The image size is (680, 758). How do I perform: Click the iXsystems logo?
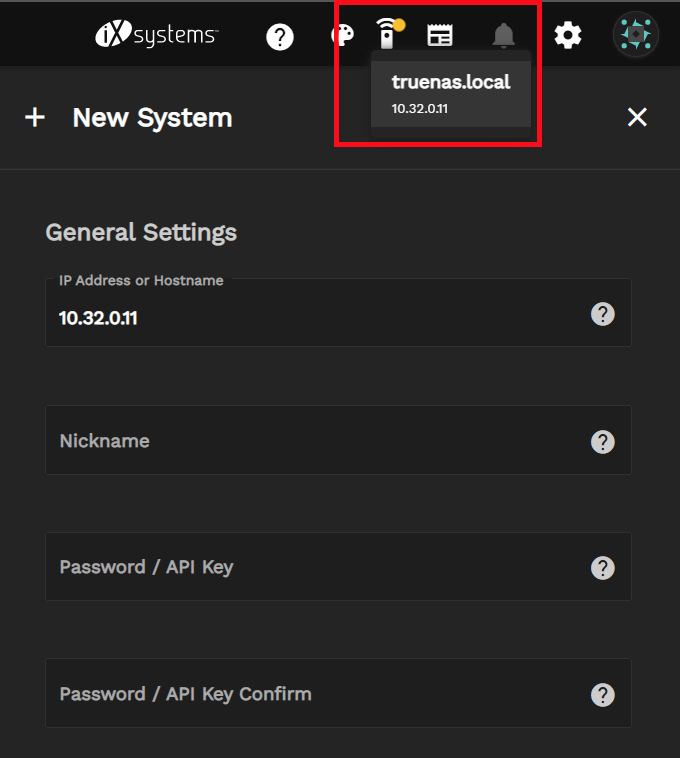click(156, 36)
